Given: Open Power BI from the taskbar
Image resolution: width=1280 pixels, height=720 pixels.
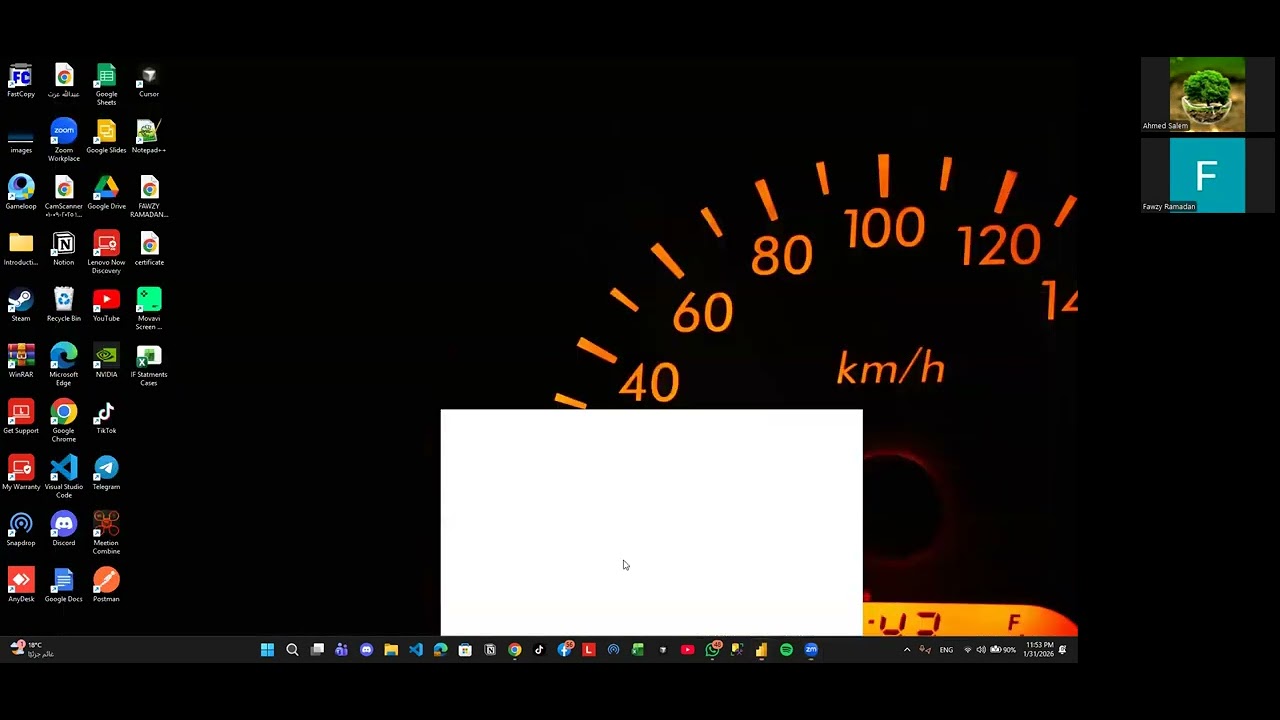Looking at the screenshot, I should pyautogui.click(x=761, y=650).
